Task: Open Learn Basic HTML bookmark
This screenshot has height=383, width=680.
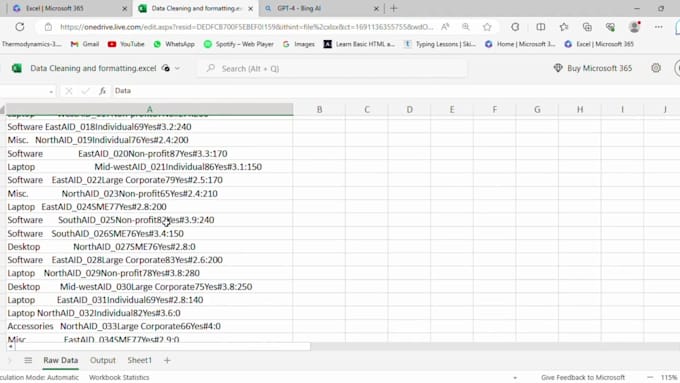Action: pos(359,44)
